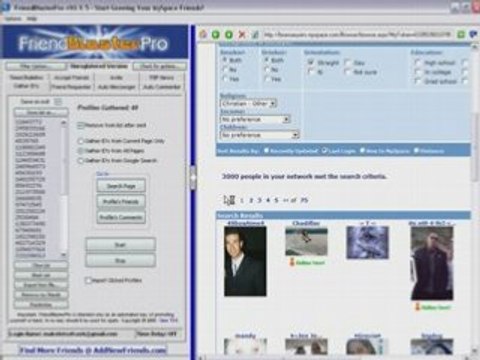This screenshot has height=360, width=480.
Task: Click the web page scrollbar up arrow
Action: (475, 48)
